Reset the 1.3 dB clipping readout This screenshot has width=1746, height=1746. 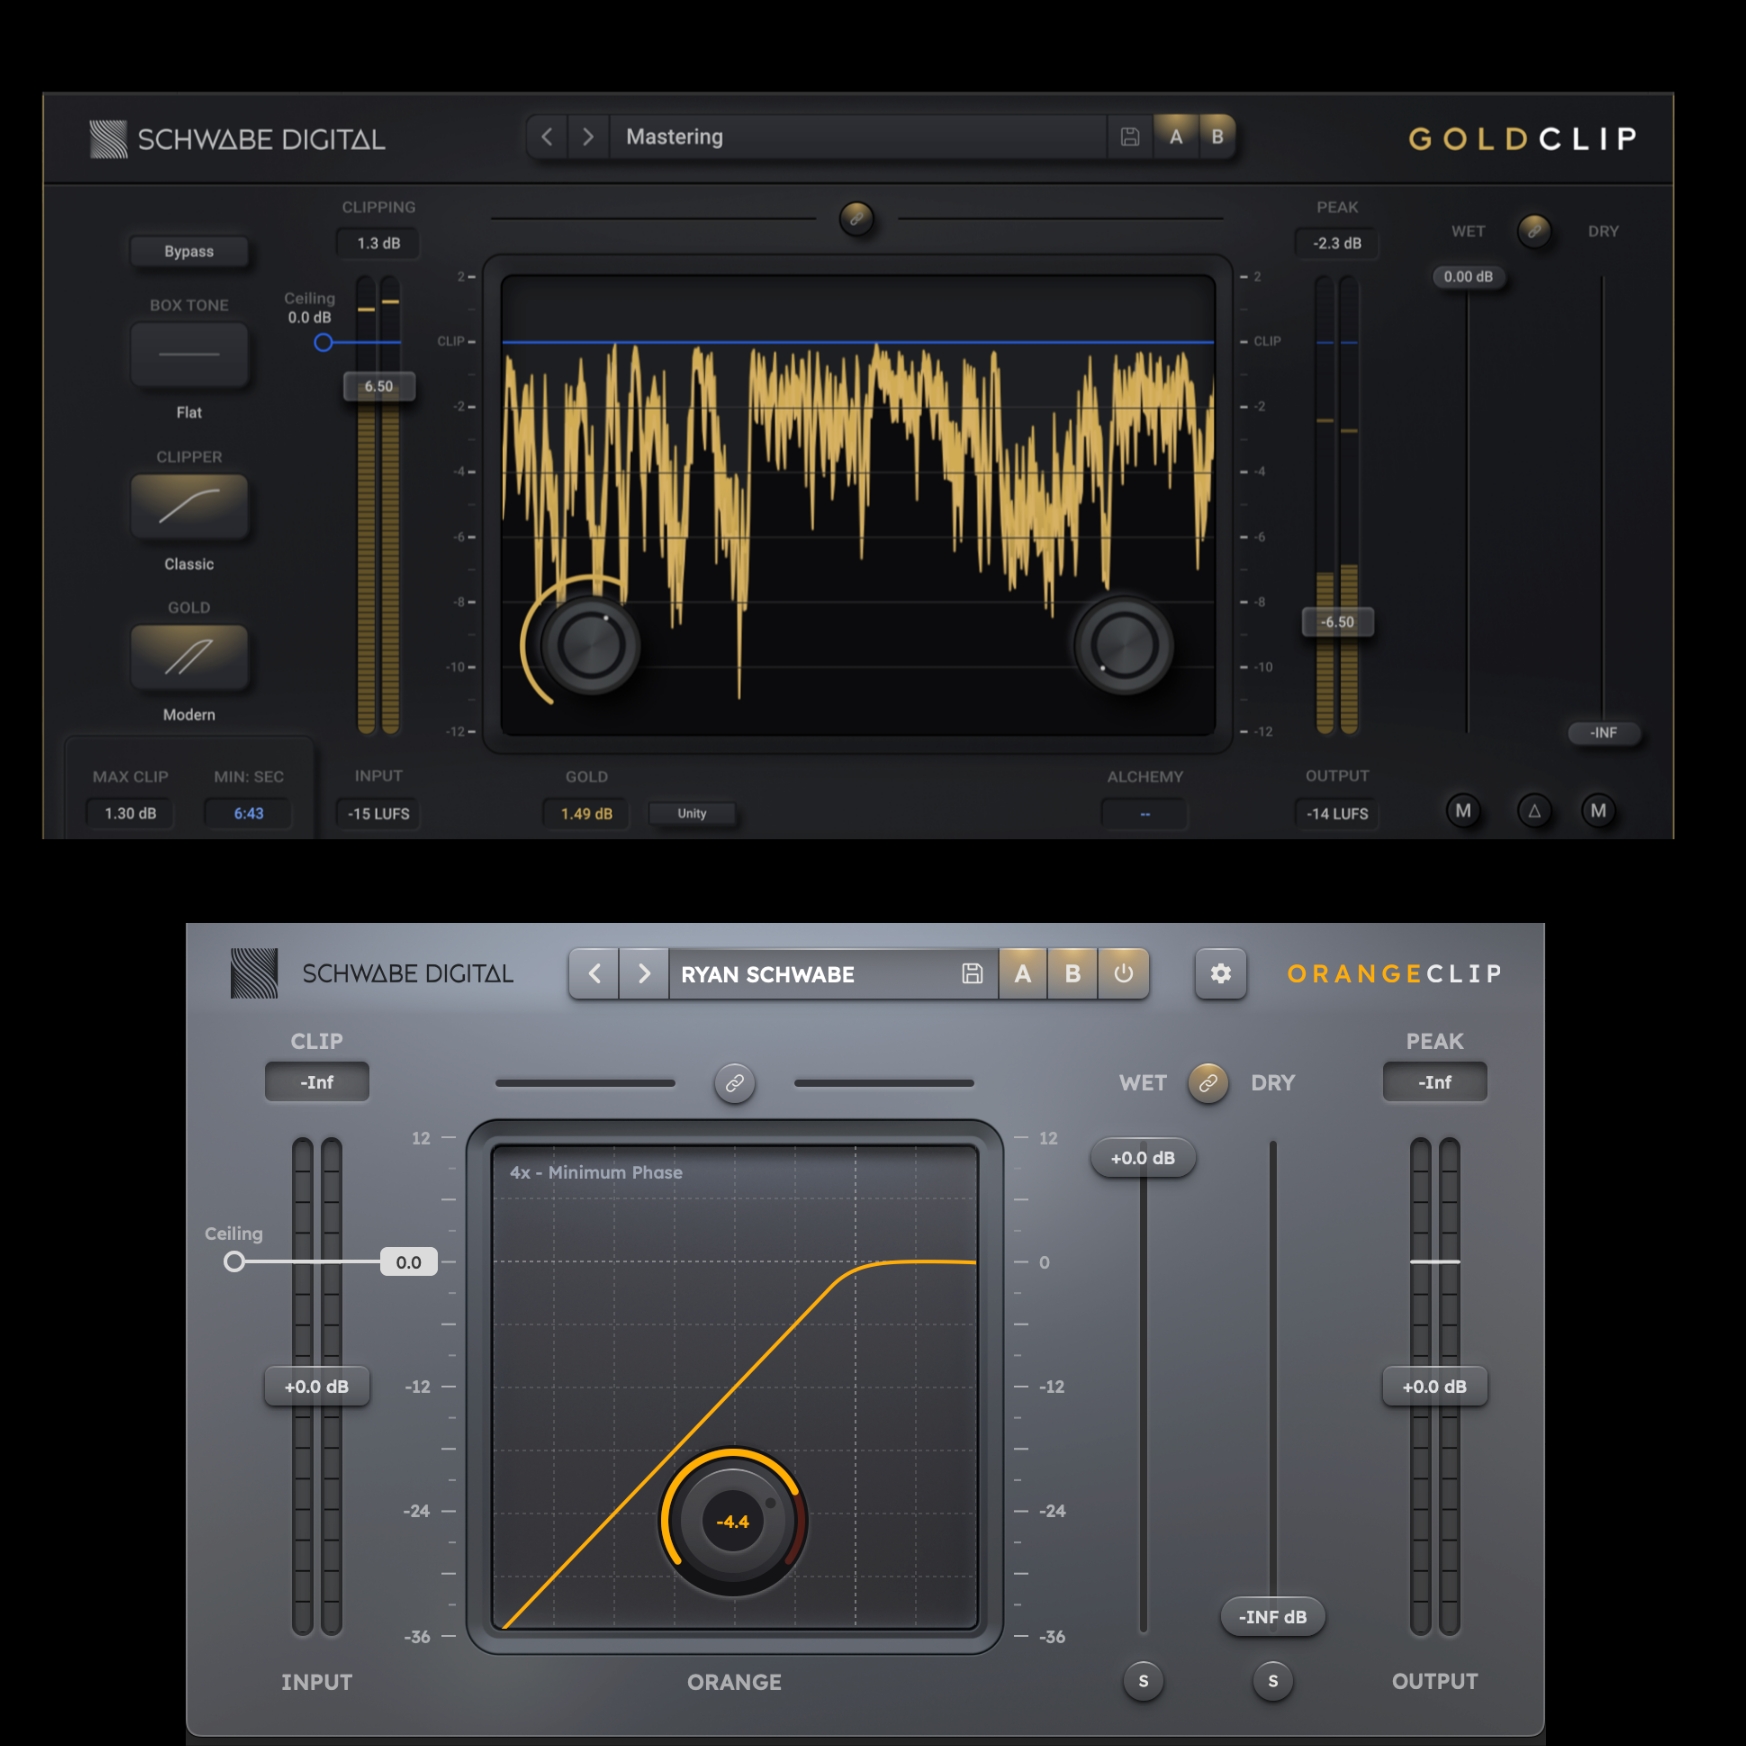379,243
